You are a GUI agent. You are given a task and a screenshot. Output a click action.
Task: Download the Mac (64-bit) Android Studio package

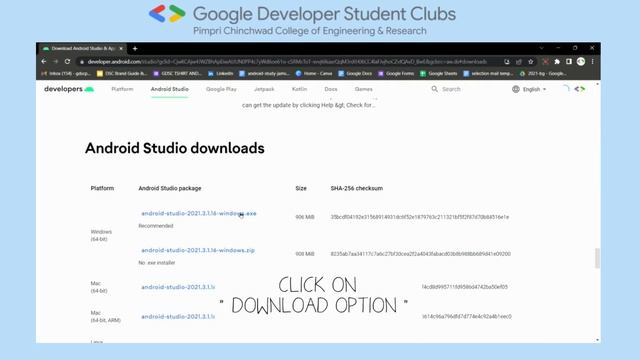pyautogui.click(x=178, y=287)
